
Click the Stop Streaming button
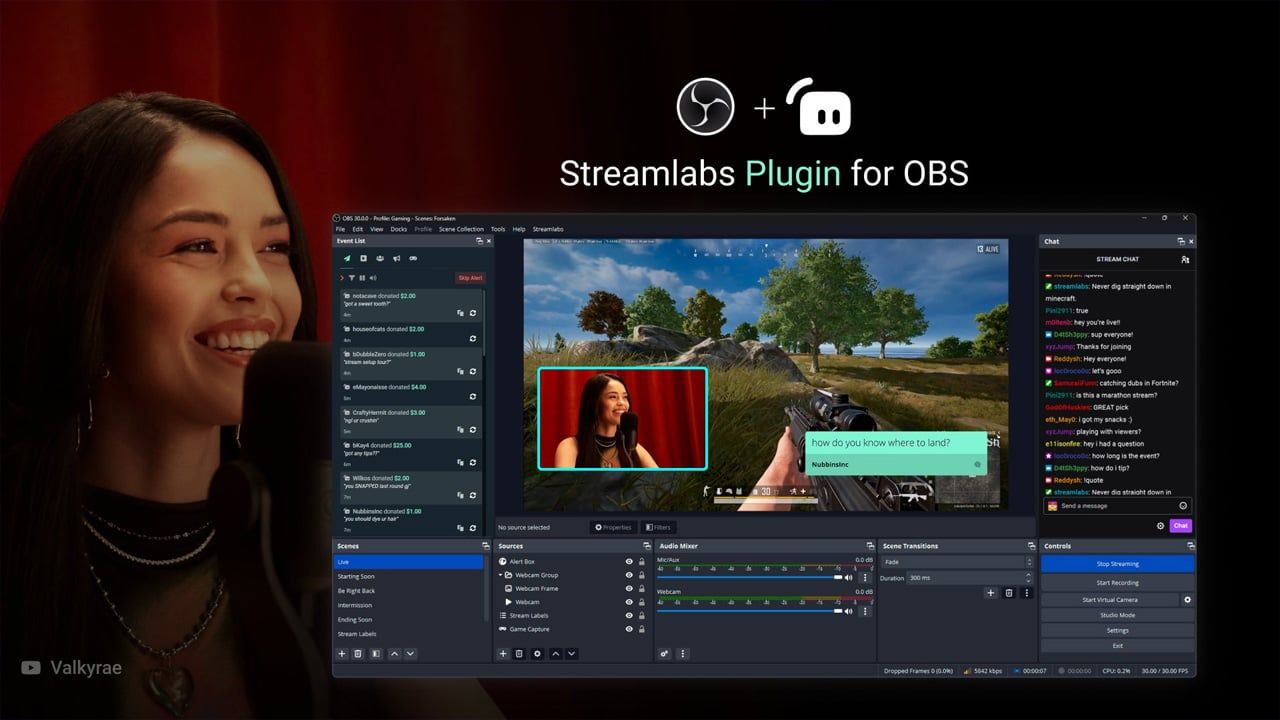[x=1117, y=563]
